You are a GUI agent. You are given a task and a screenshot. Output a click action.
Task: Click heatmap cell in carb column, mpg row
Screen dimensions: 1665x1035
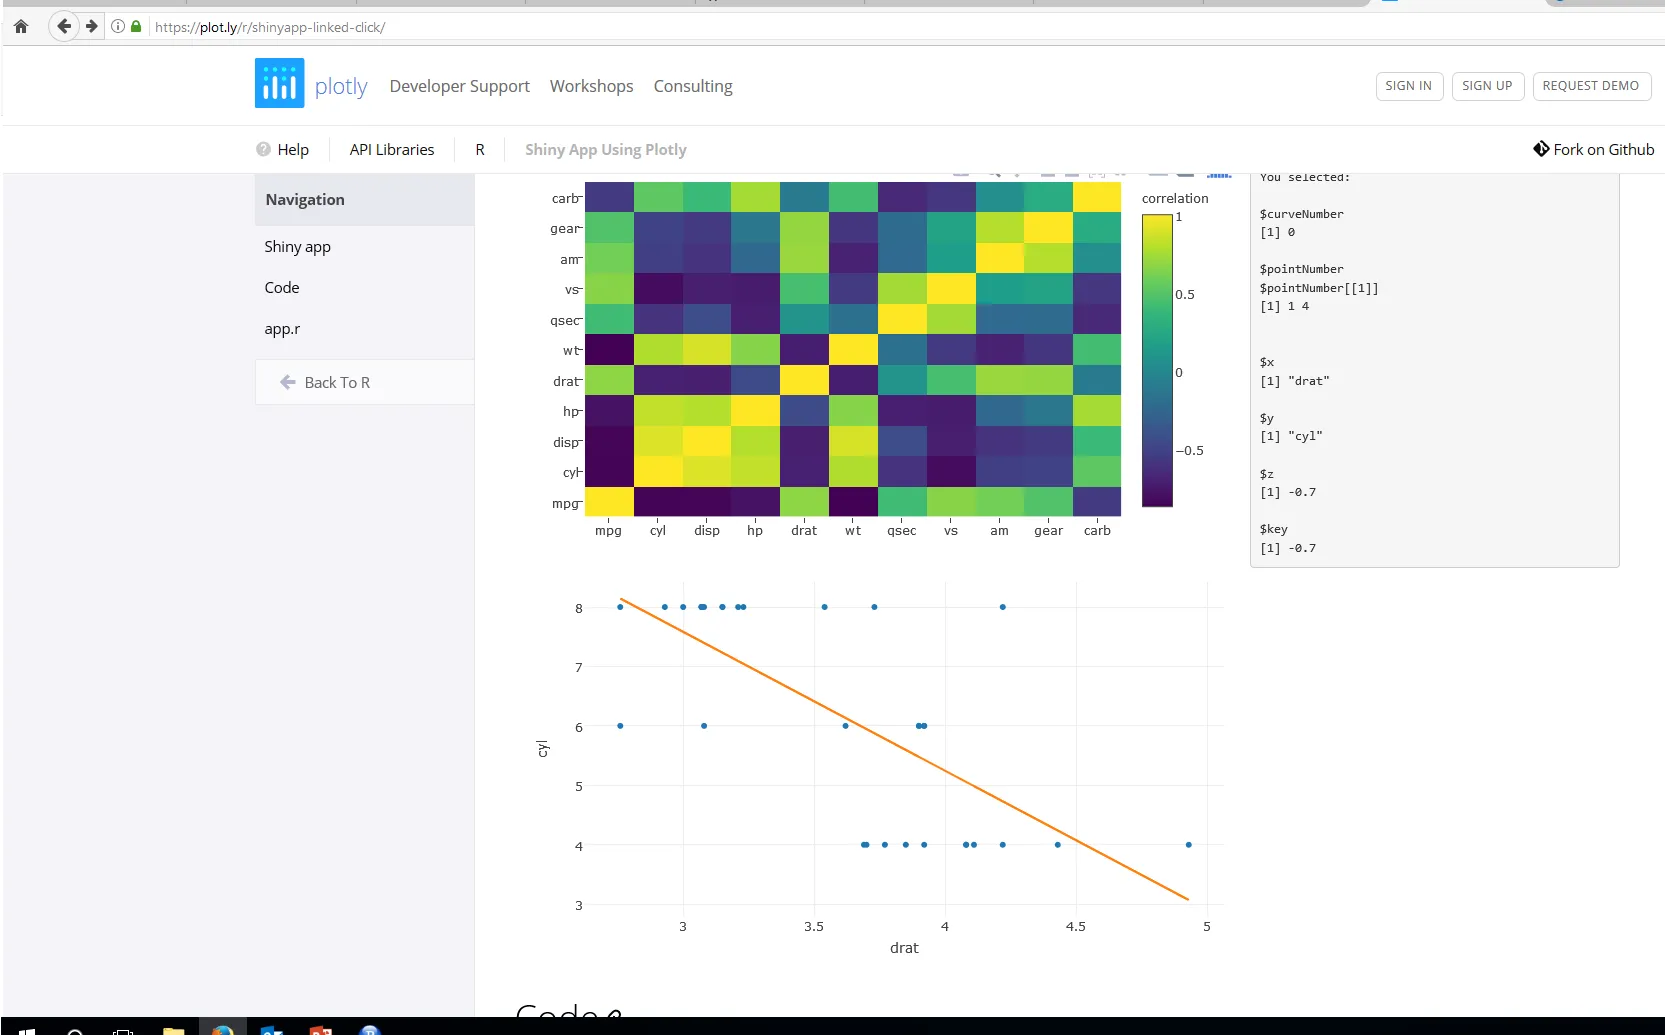[x=1097, y=501]
